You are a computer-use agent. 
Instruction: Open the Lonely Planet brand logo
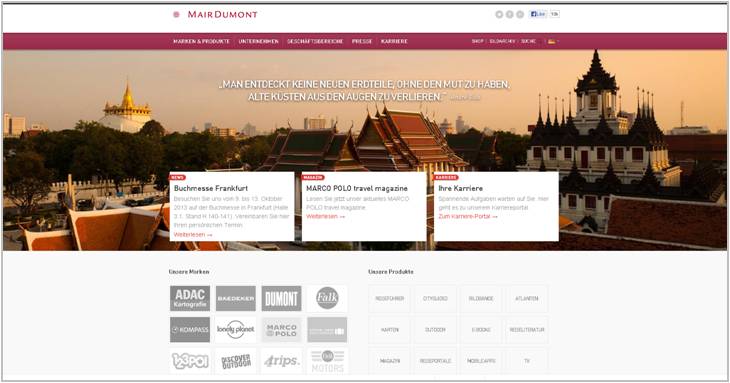point(236,329)
